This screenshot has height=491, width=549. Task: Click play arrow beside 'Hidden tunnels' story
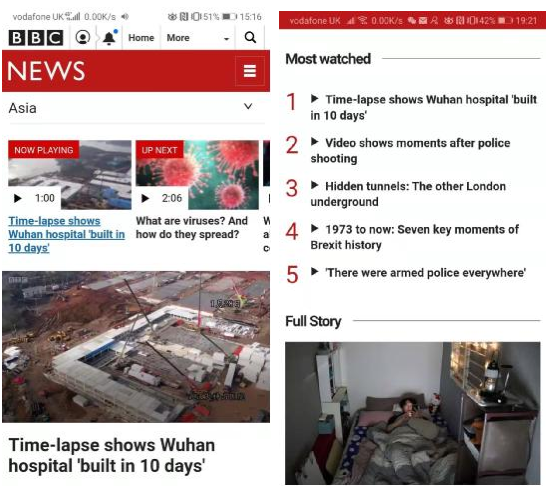click(314, 185)
